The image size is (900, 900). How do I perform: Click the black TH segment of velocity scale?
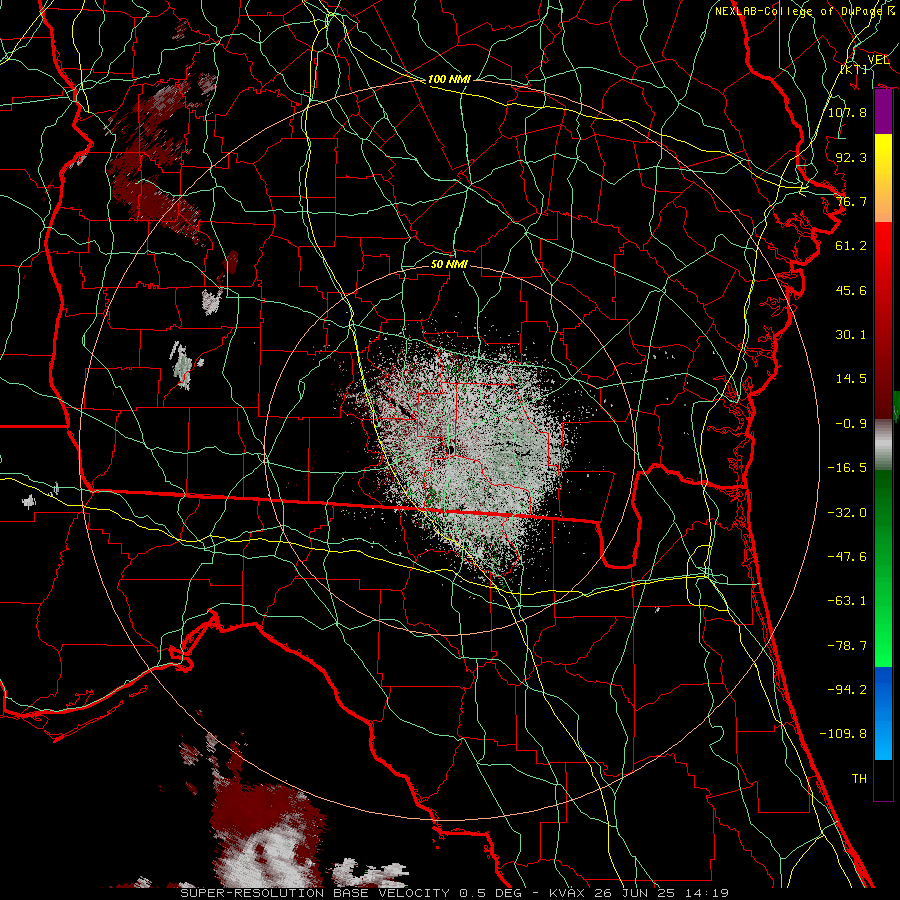tap(883, 779)
